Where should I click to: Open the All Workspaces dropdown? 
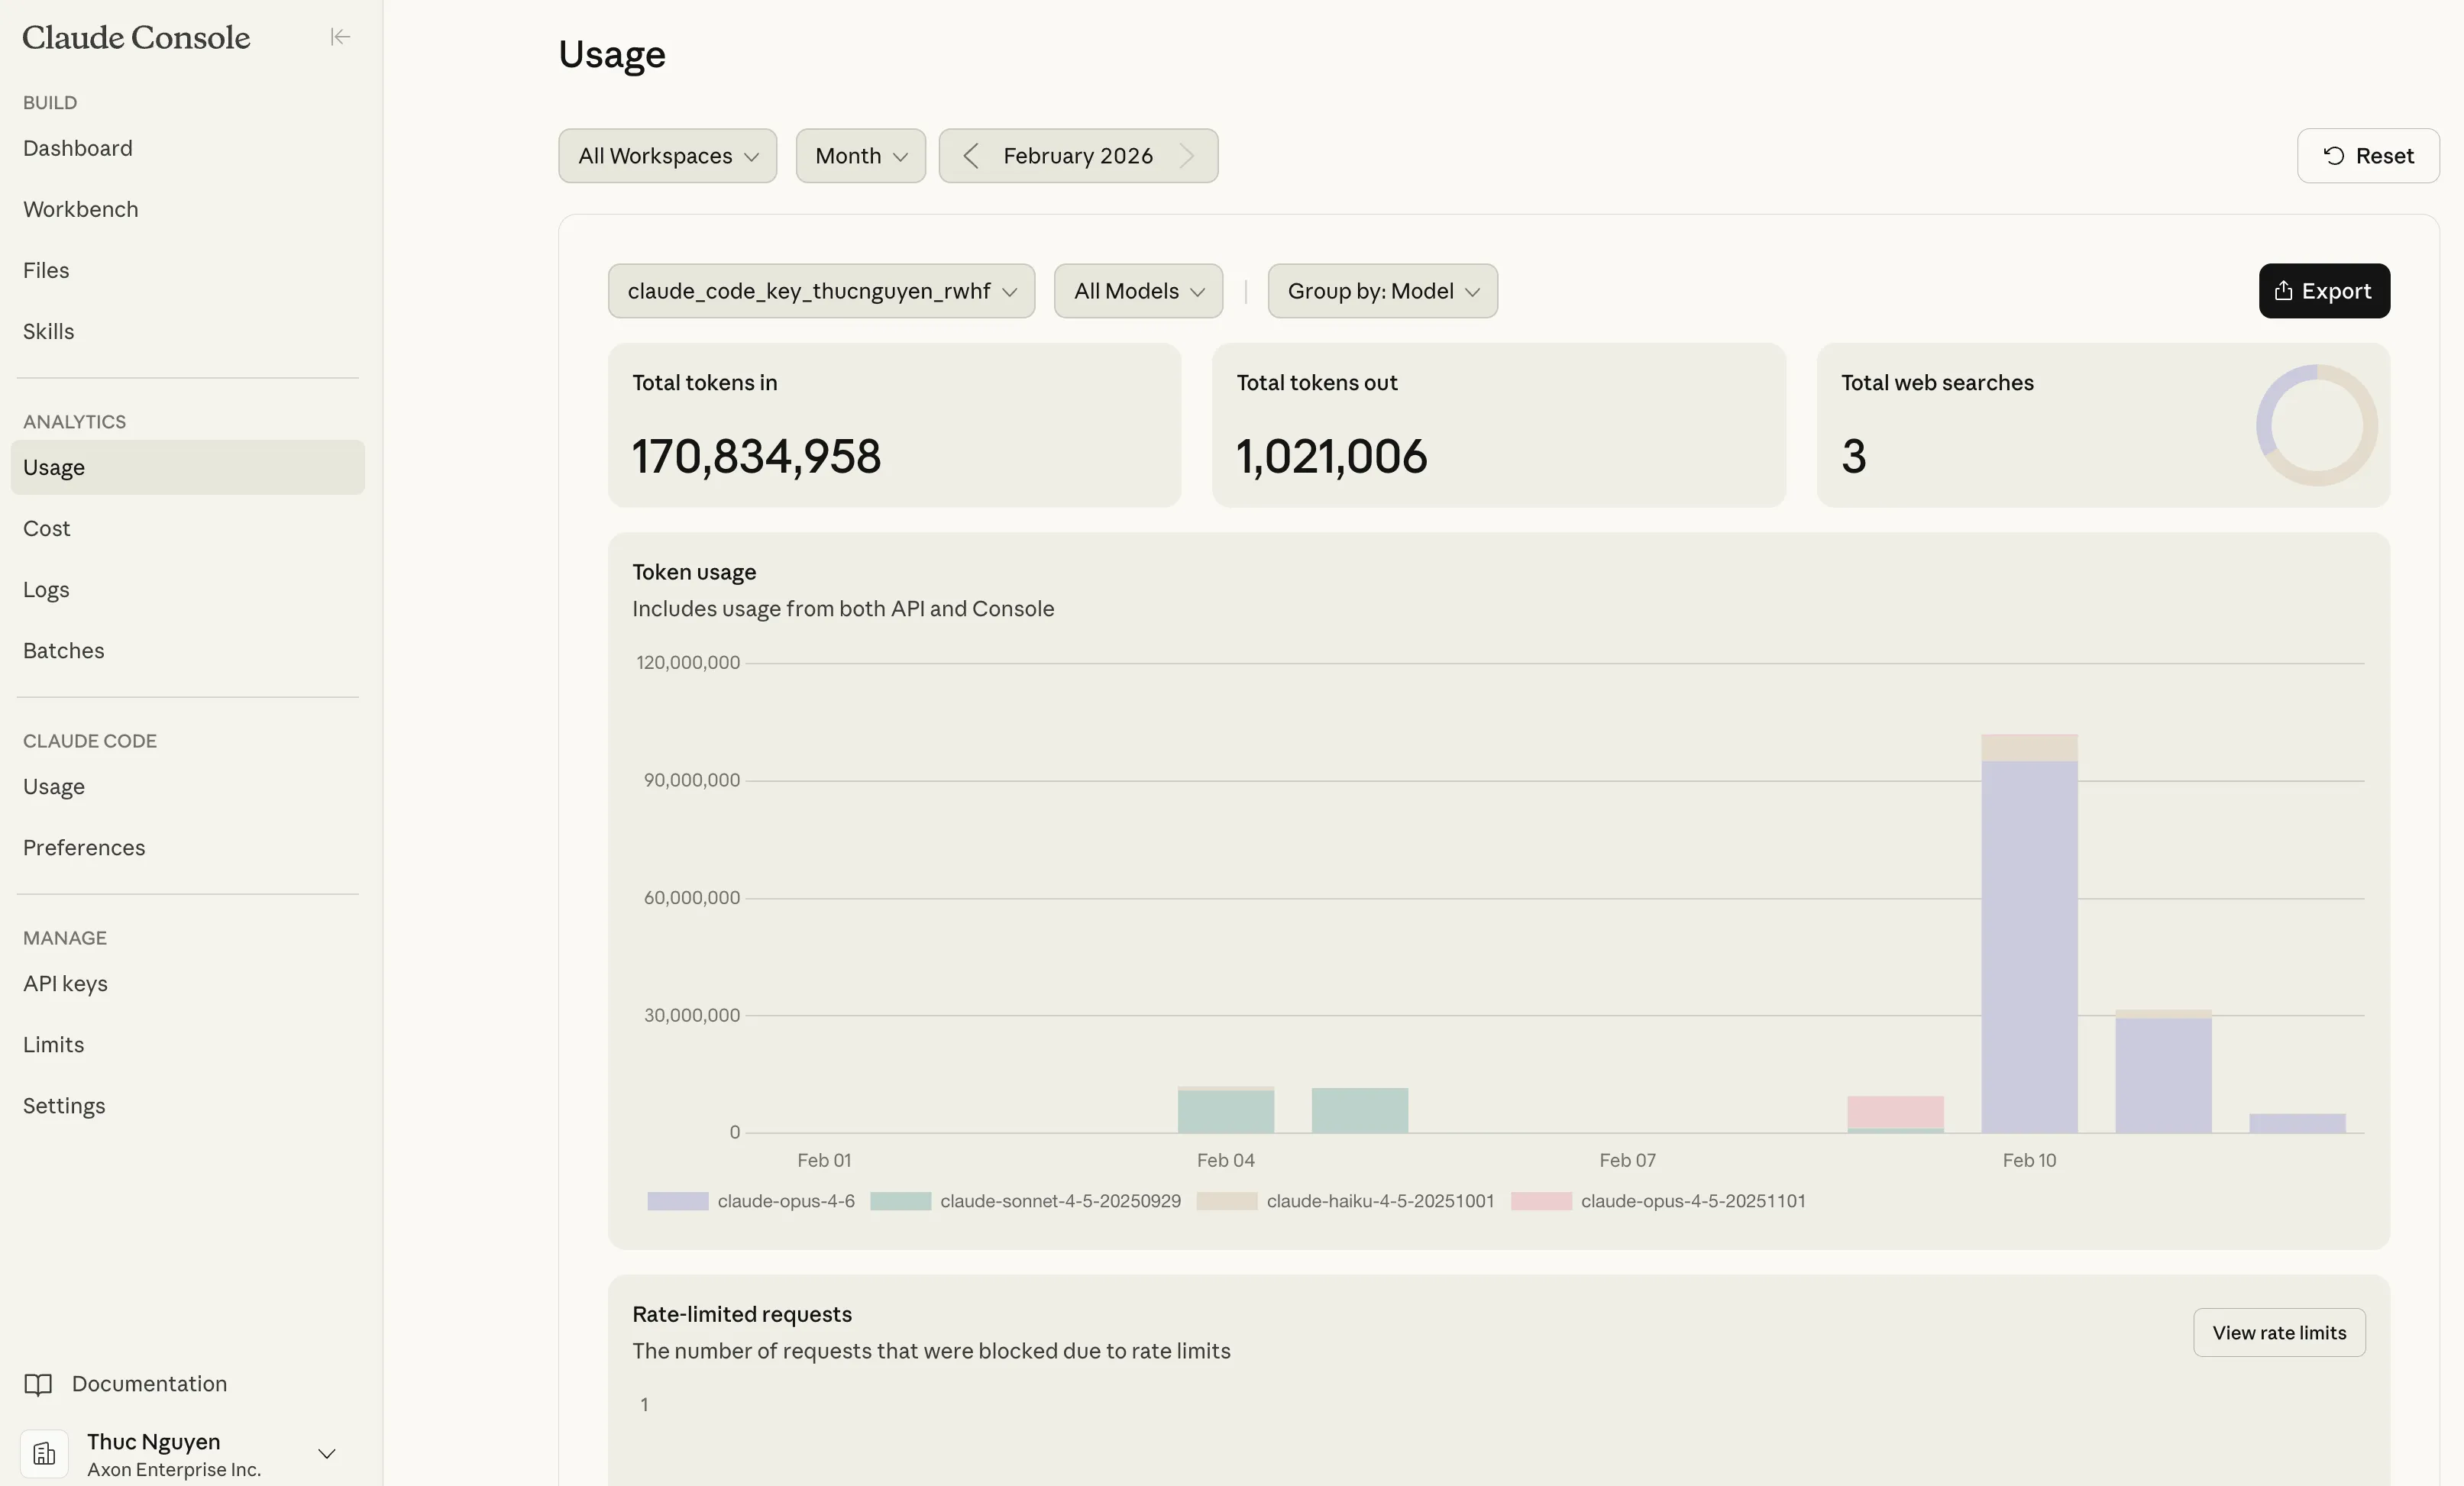(667, 156)
